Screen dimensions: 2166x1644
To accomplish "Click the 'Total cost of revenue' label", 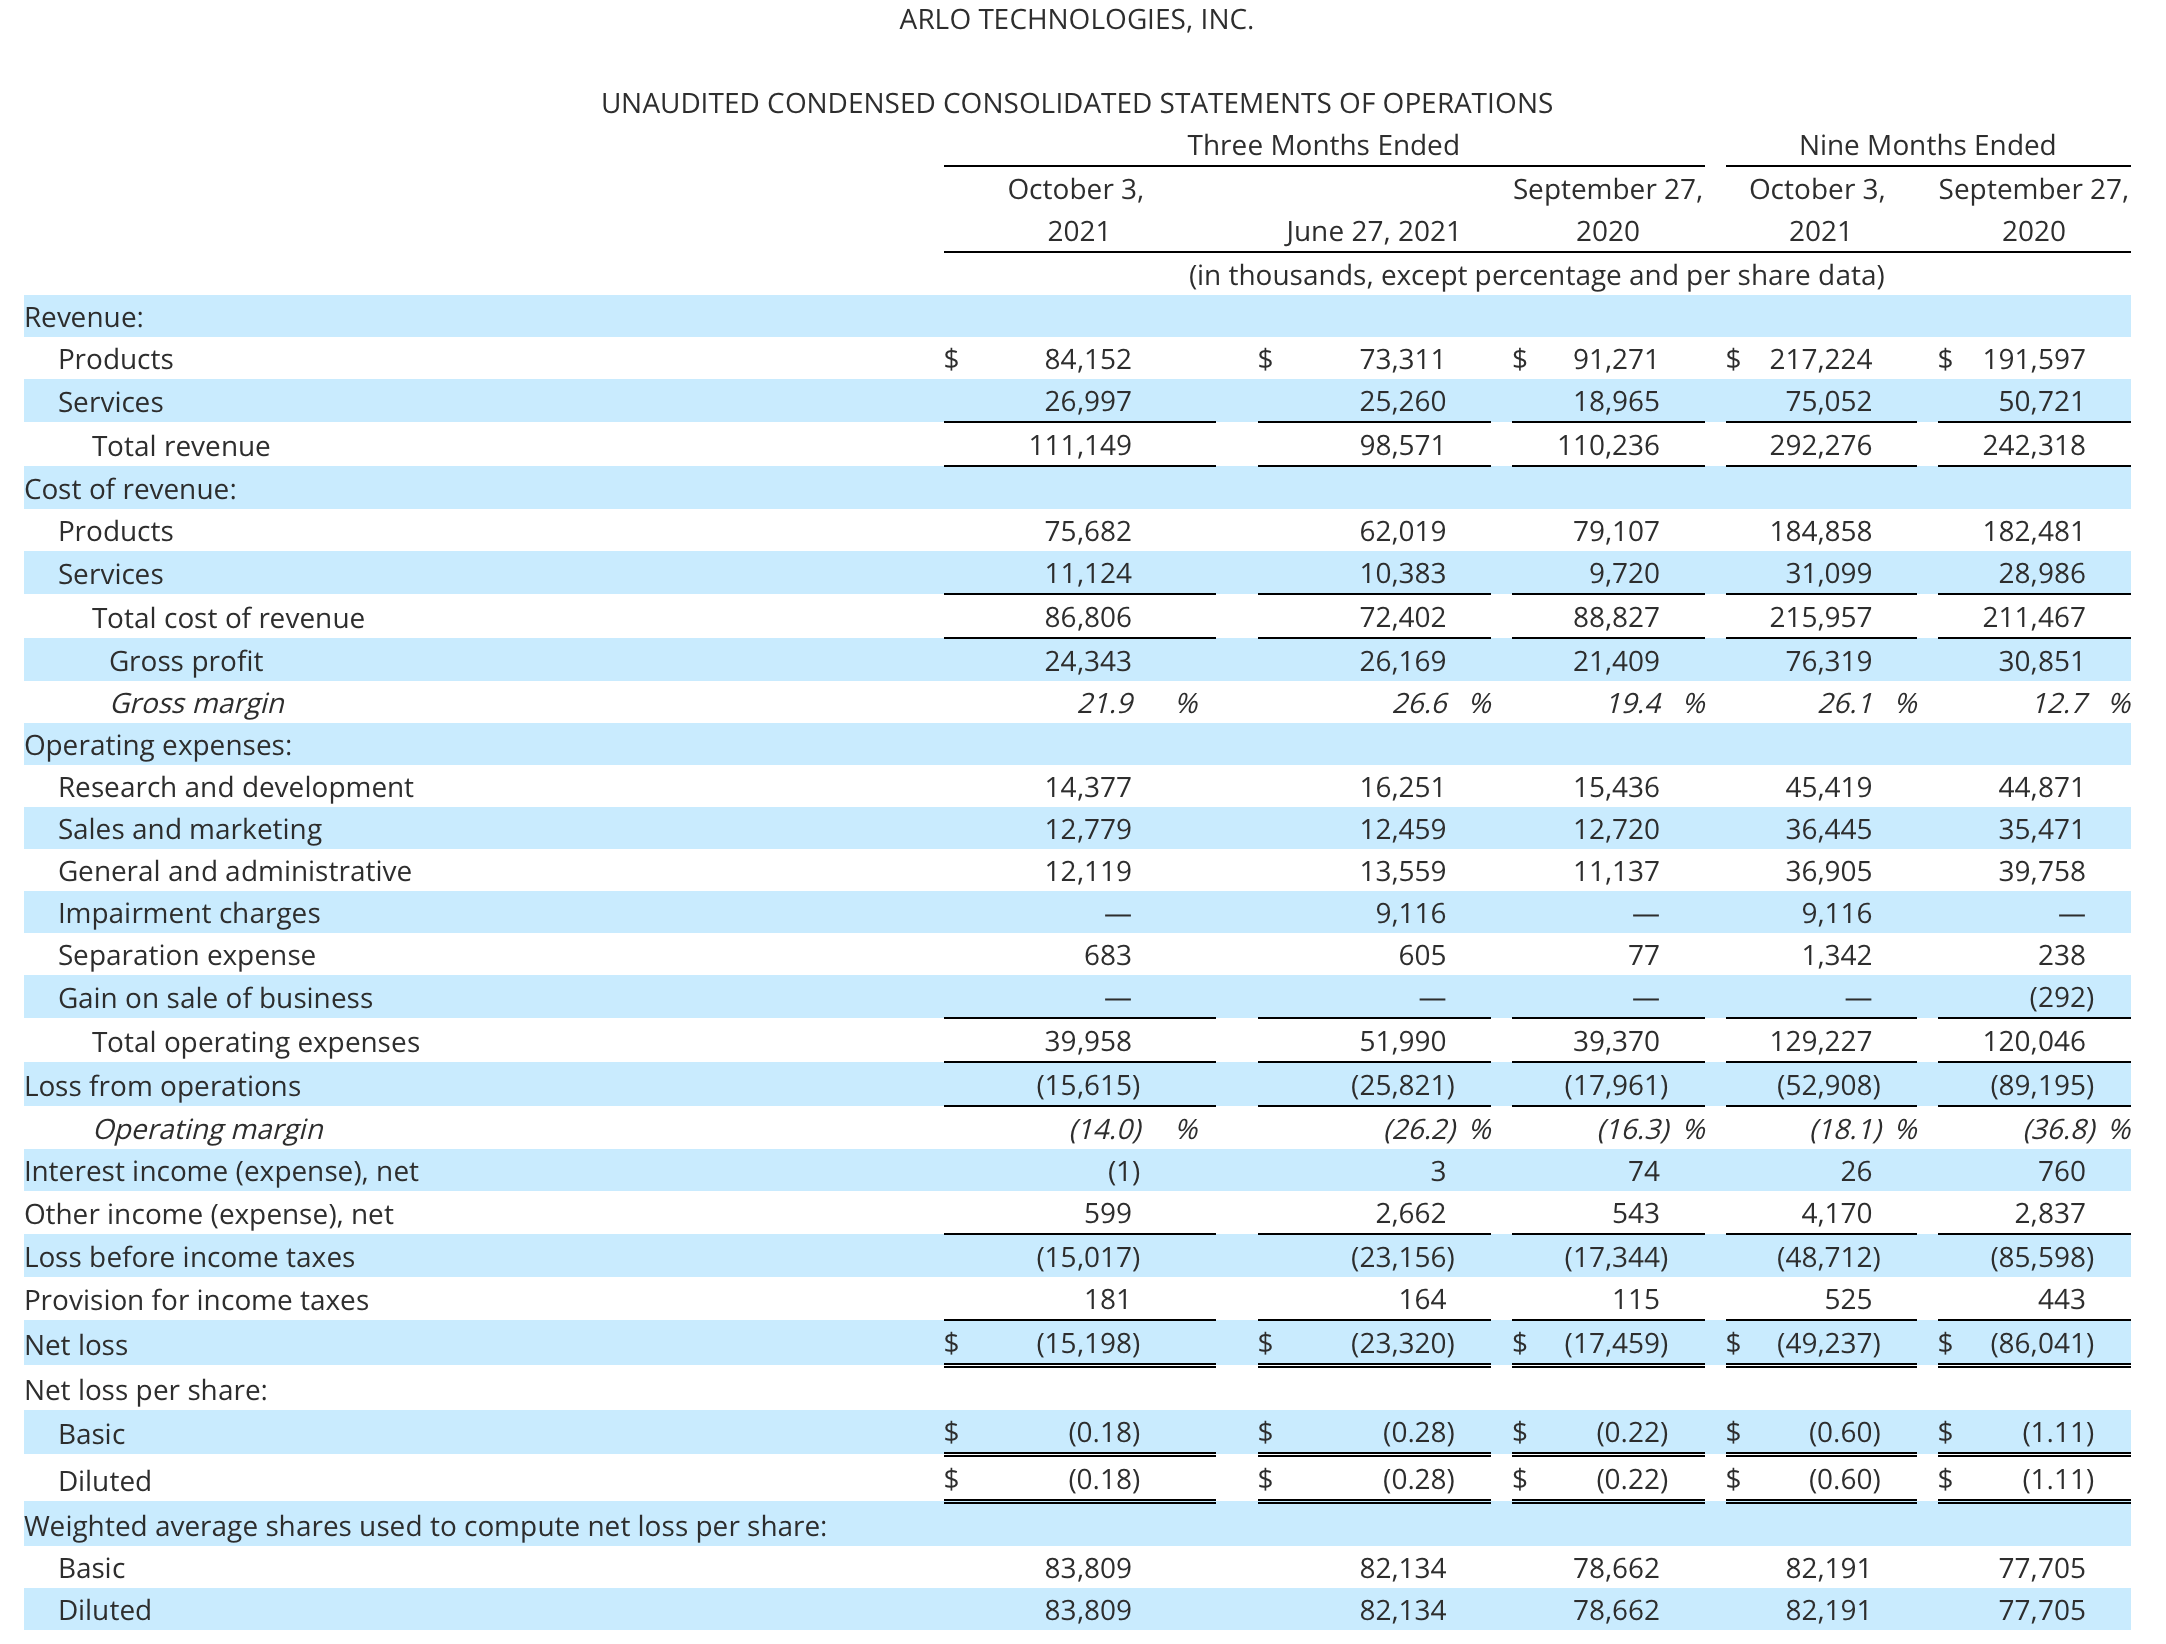I will [x=228, y=618].
